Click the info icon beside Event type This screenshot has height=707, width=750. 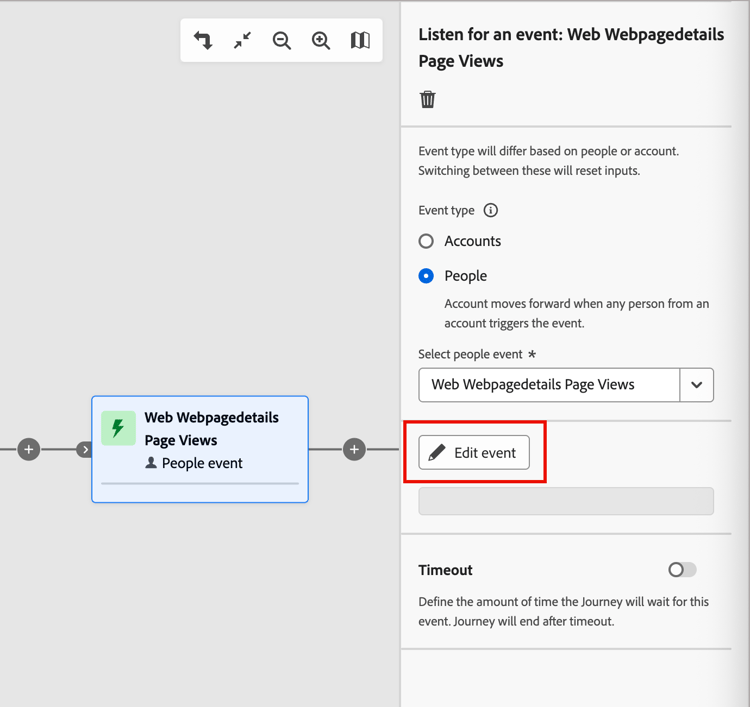[x=491, y=210]
